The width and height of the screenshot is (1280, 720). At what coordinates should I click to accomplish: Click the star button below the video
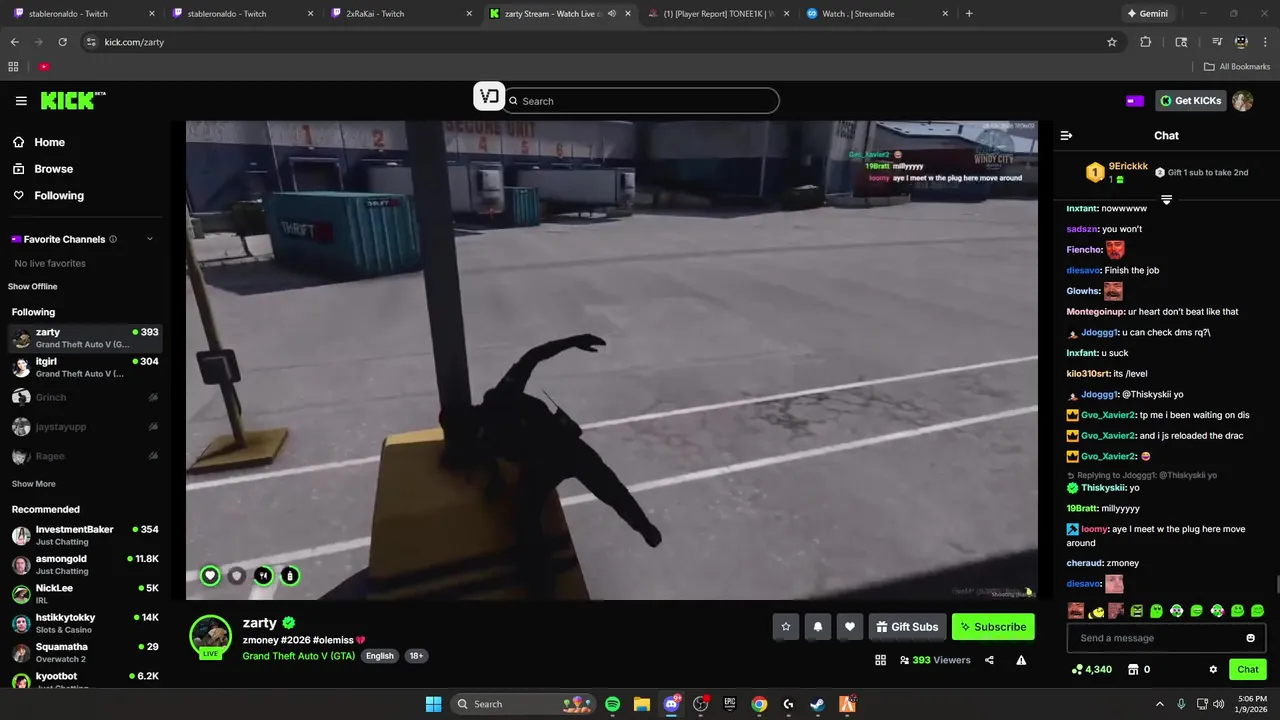coord(786,627)
